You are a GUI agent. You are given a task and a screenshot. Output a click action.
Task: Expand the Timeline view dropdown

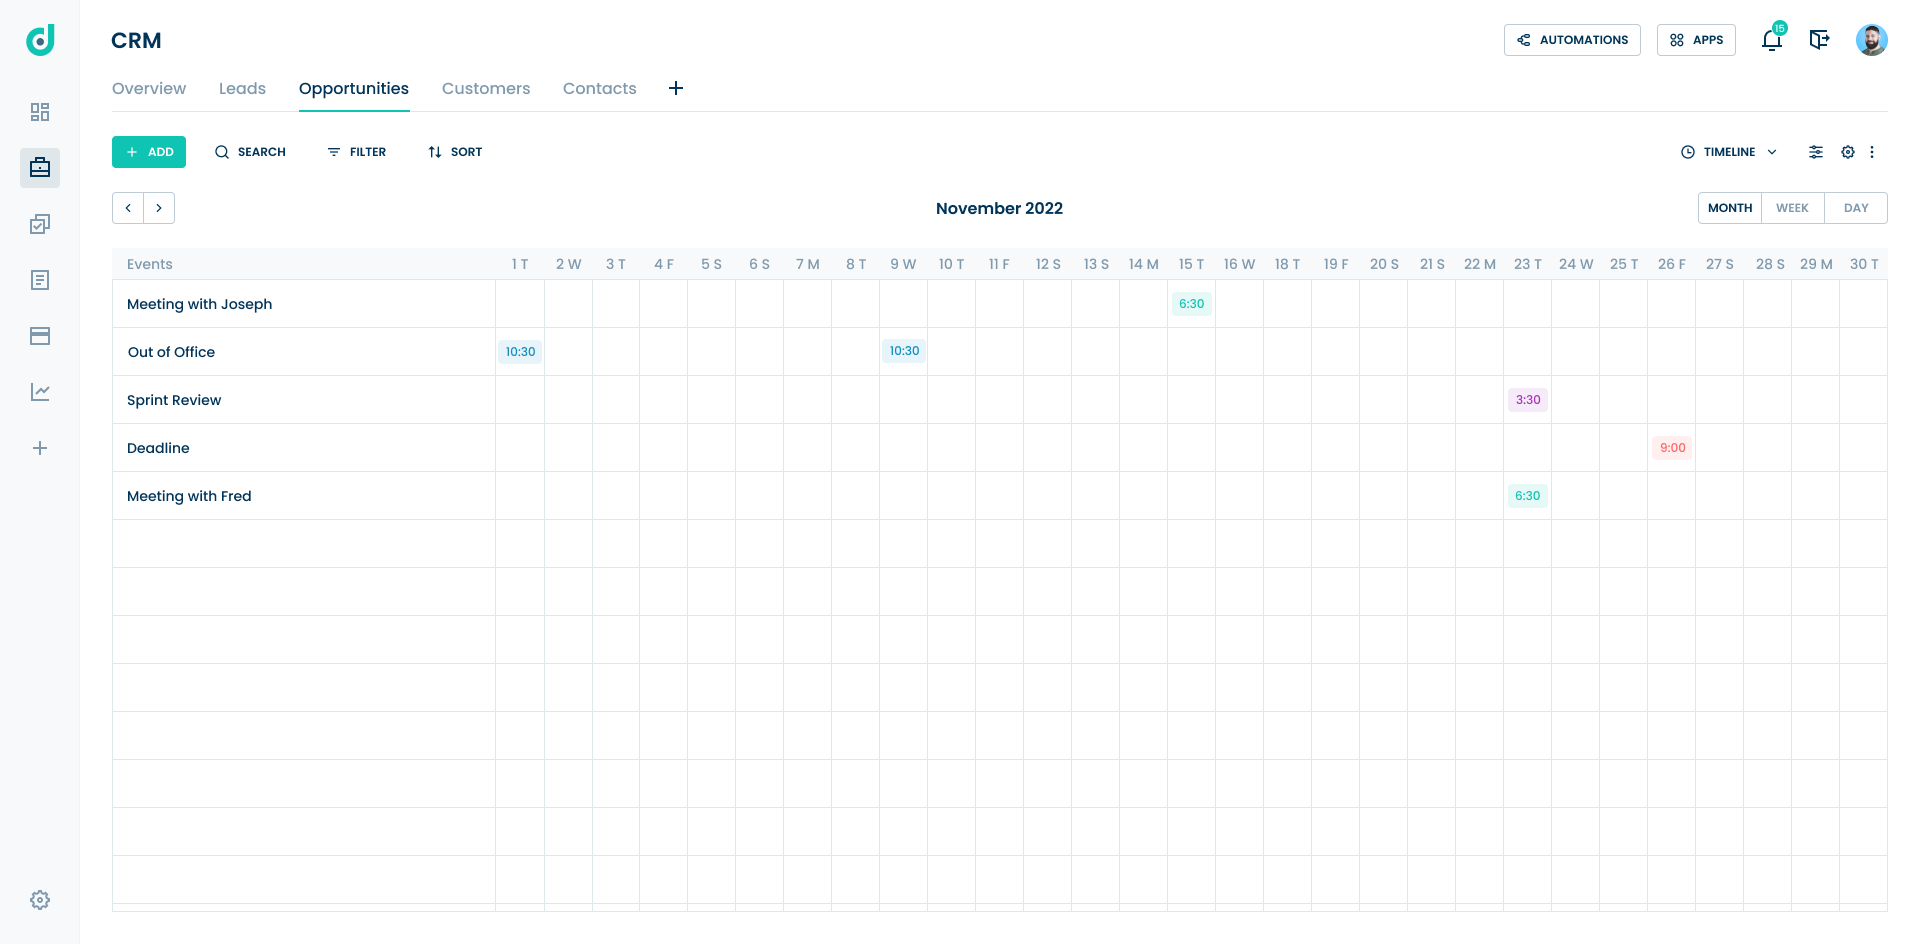click(1729, 152)
